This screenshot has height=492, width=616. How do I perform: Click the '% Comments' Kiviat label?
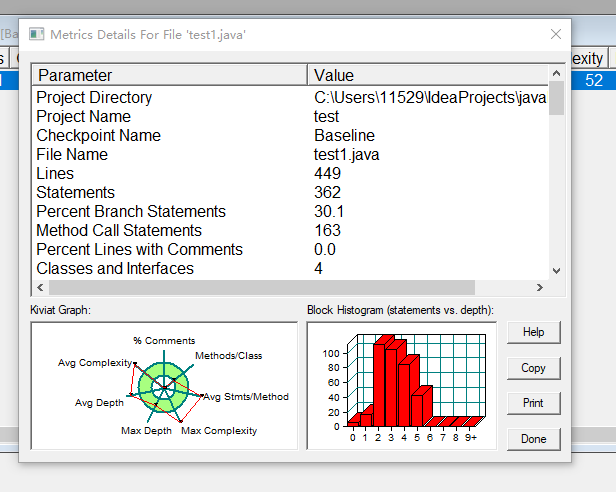coord(164,341)
